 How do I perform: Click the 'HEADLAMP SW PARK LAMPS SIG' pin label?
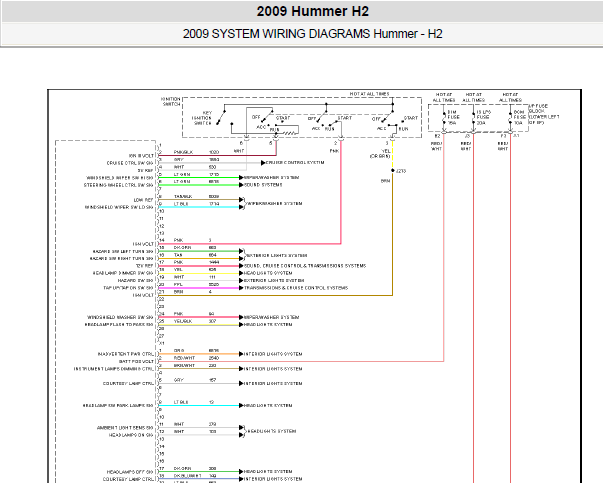pyautogui.click(x=118, y=406)
